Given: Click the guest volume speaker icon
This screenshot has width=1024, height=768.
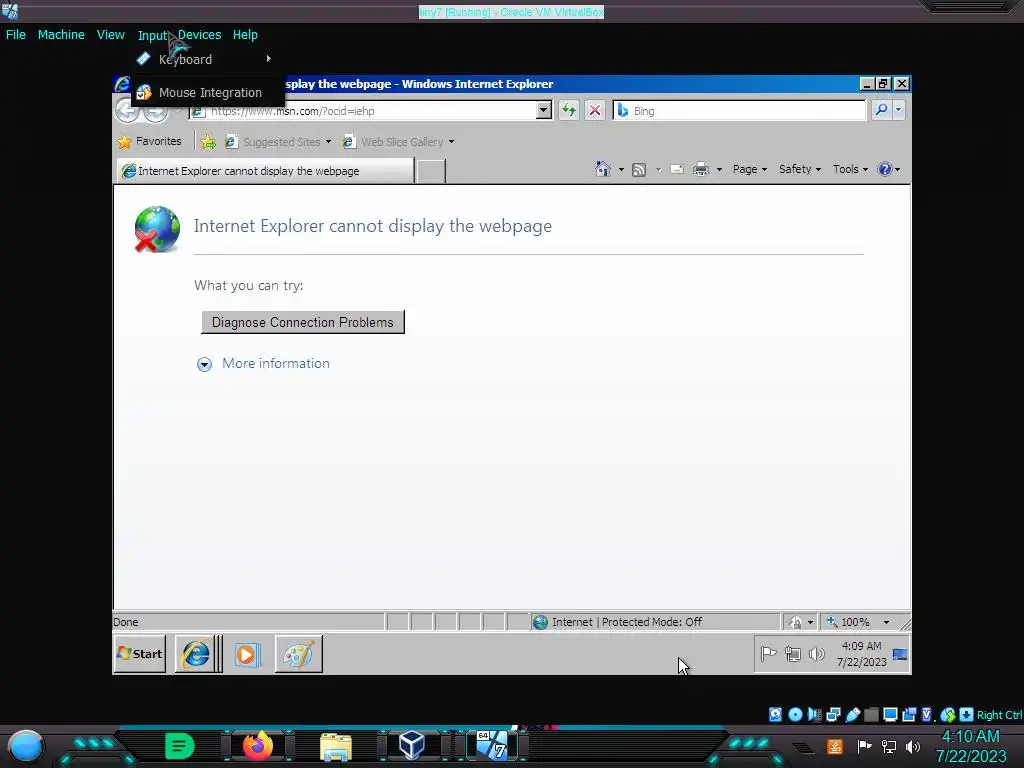Looking at the screenshot, I should 816,654.
